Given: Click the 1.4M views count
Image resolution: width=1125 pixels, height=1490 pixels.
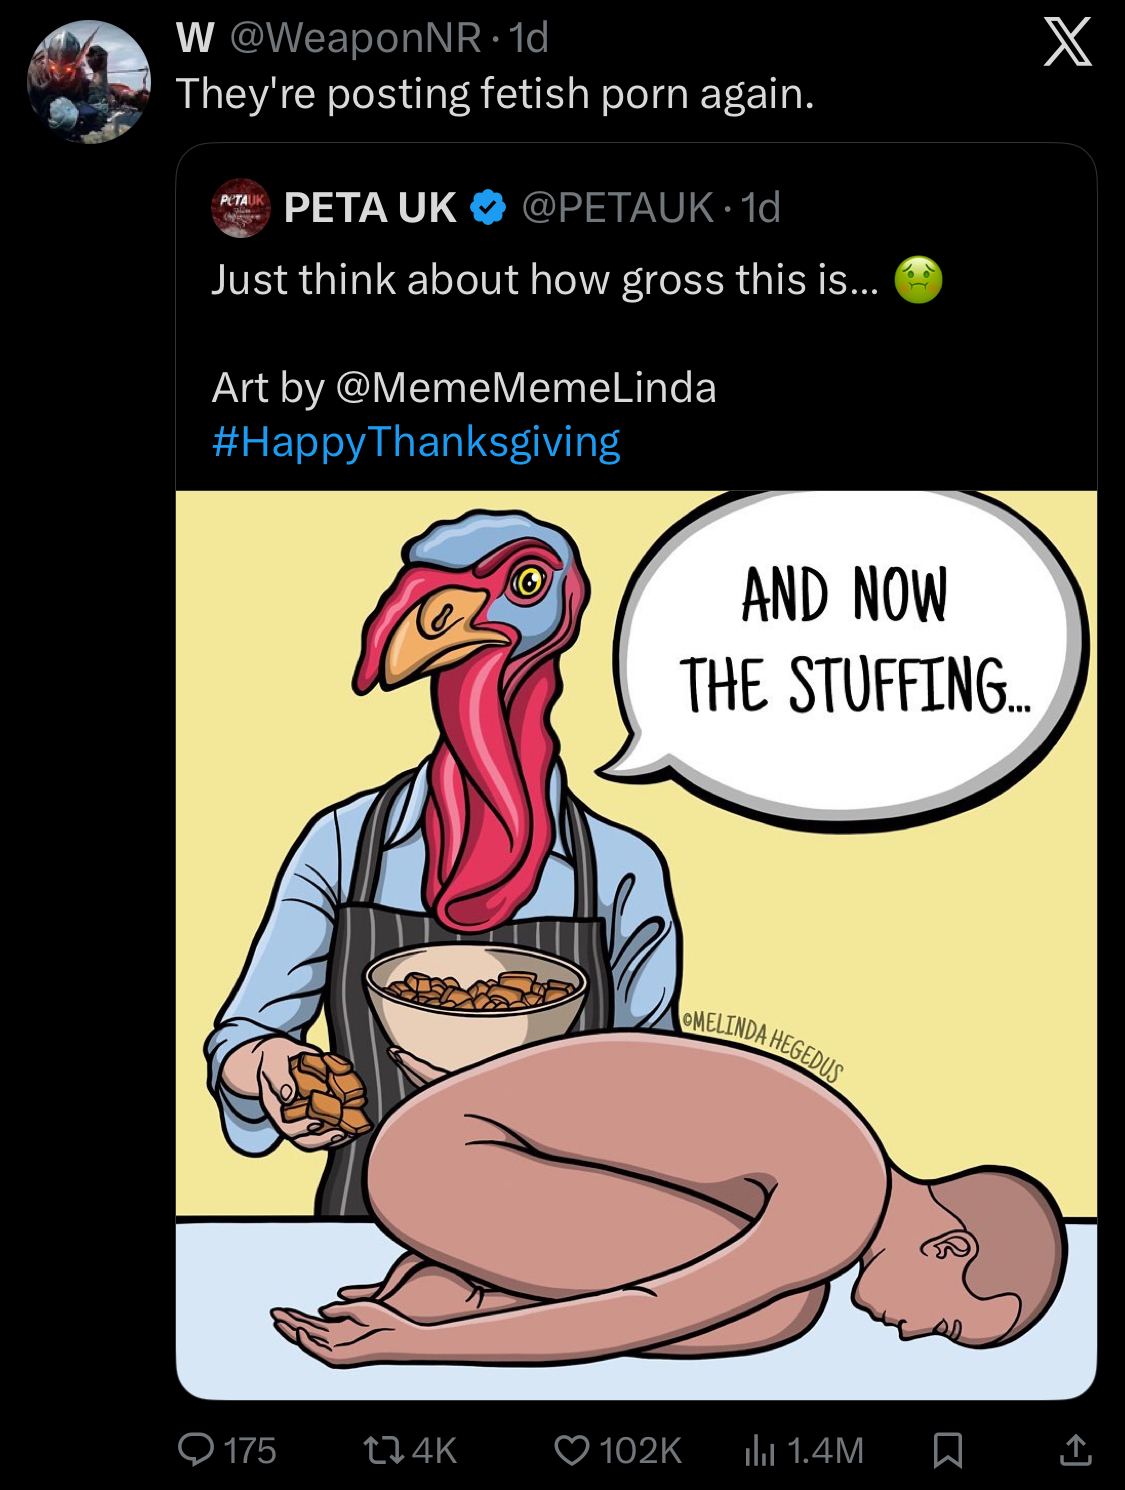Looking at the screenshot, I should coord(825,1450).
